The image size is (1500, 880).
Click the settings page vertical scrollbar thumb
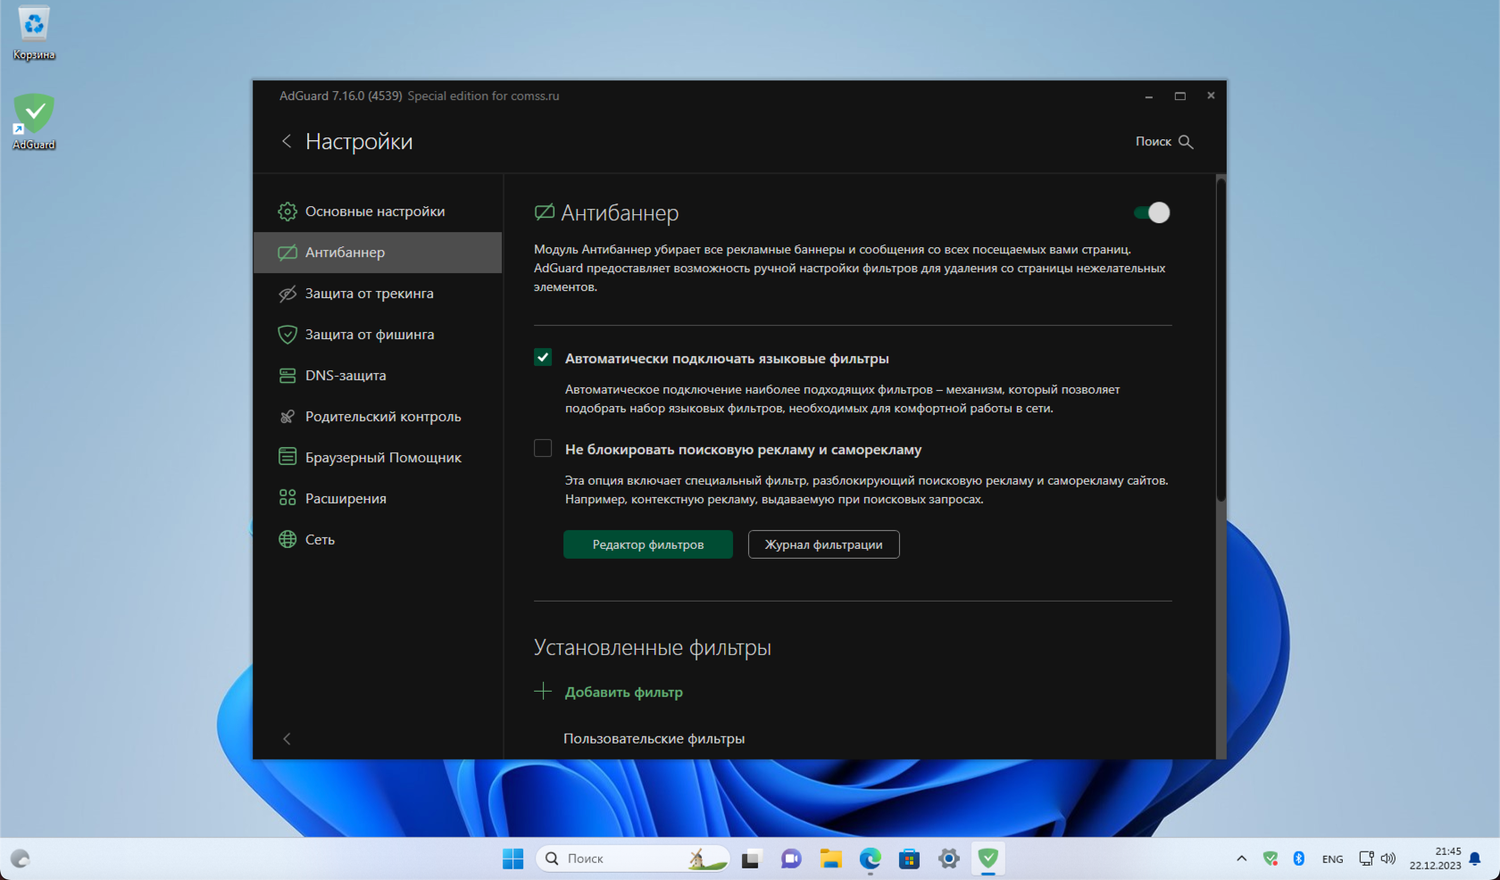[1221, 340]
